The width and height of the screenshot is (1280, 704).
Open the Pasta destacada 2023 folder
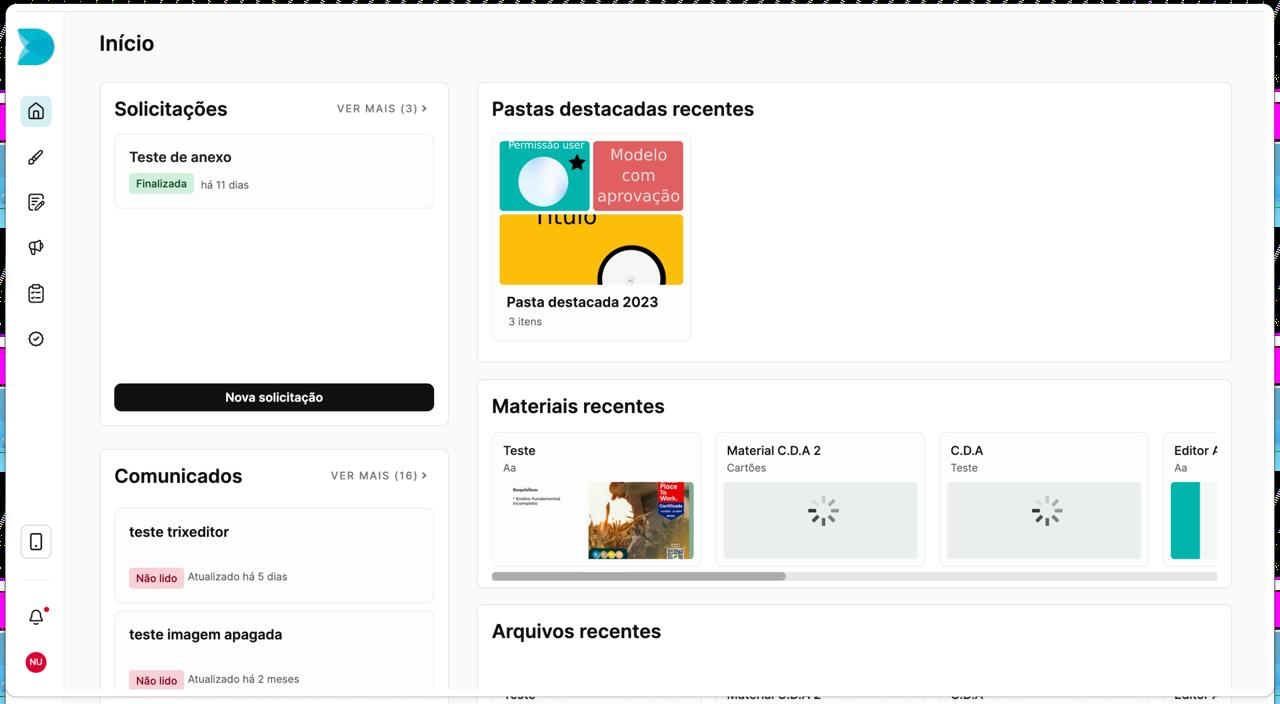(591, 238)
